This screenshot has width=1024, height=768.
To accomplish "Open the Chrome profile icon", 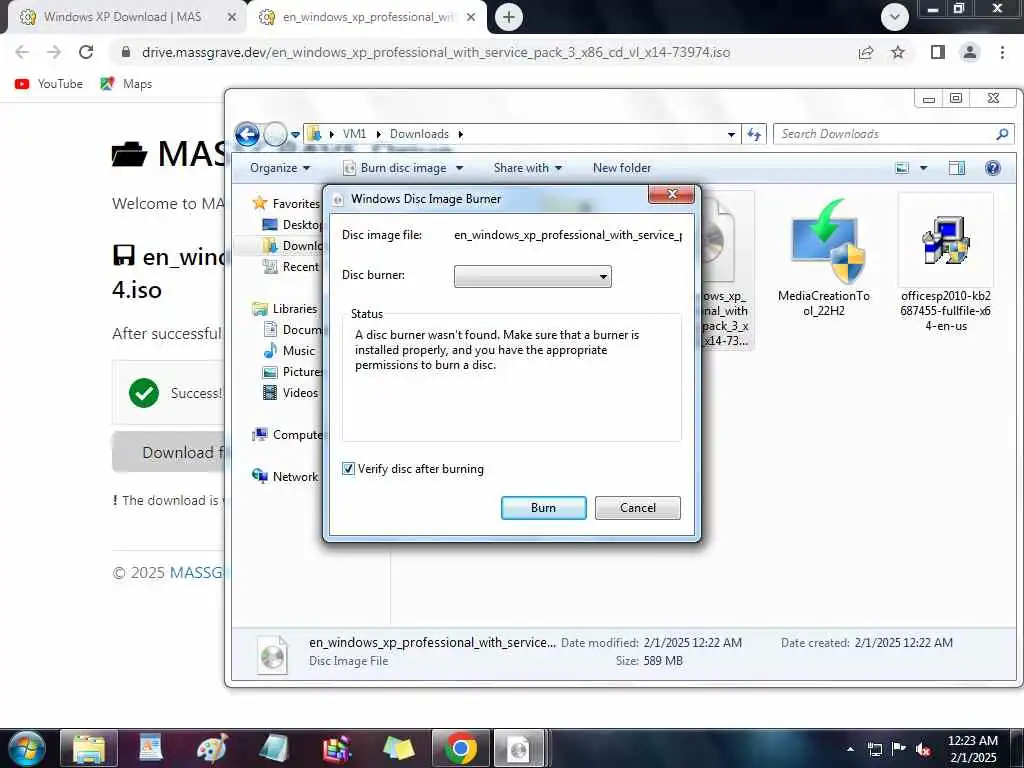I will (970, 52).
